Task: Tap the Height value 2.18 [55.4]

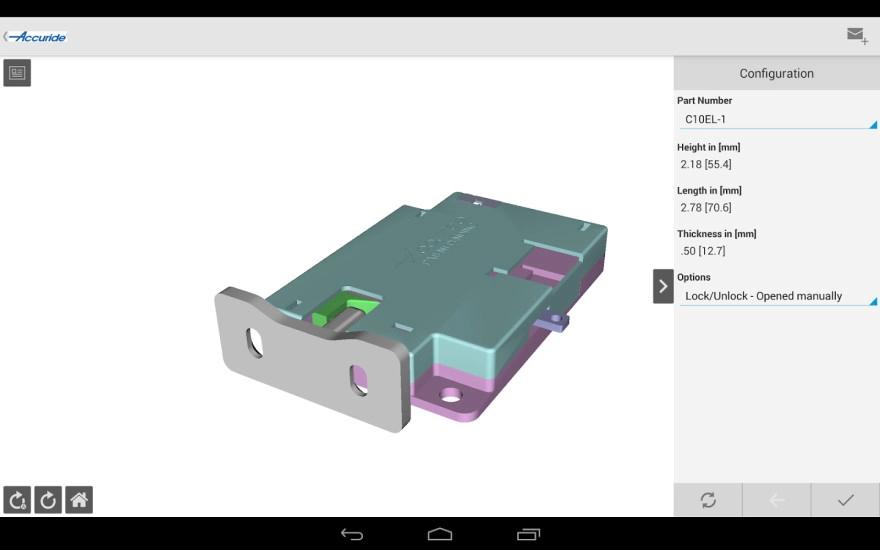Action: tap(706, 164)
